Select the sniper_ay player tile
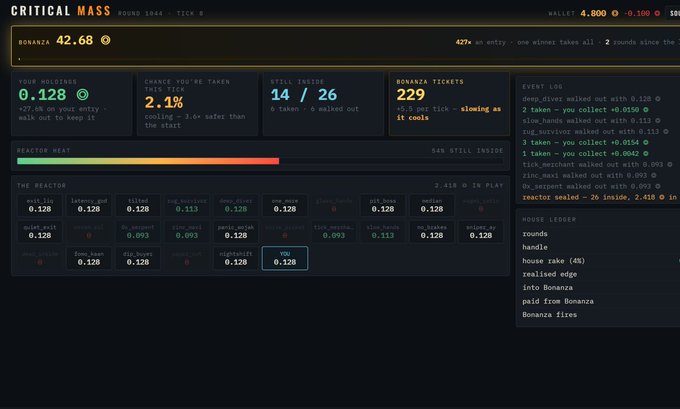This screenshot has width=680, height=409. pos(481,232)
